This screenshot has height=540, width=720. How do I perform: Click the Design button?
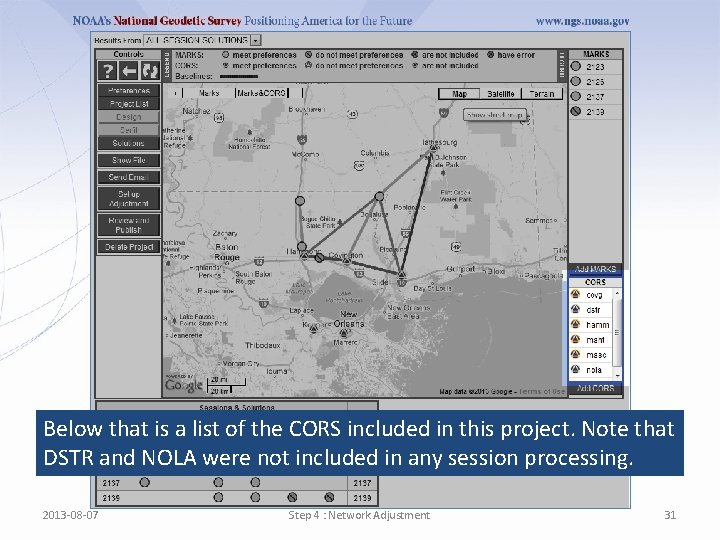[x=129, y=117]
